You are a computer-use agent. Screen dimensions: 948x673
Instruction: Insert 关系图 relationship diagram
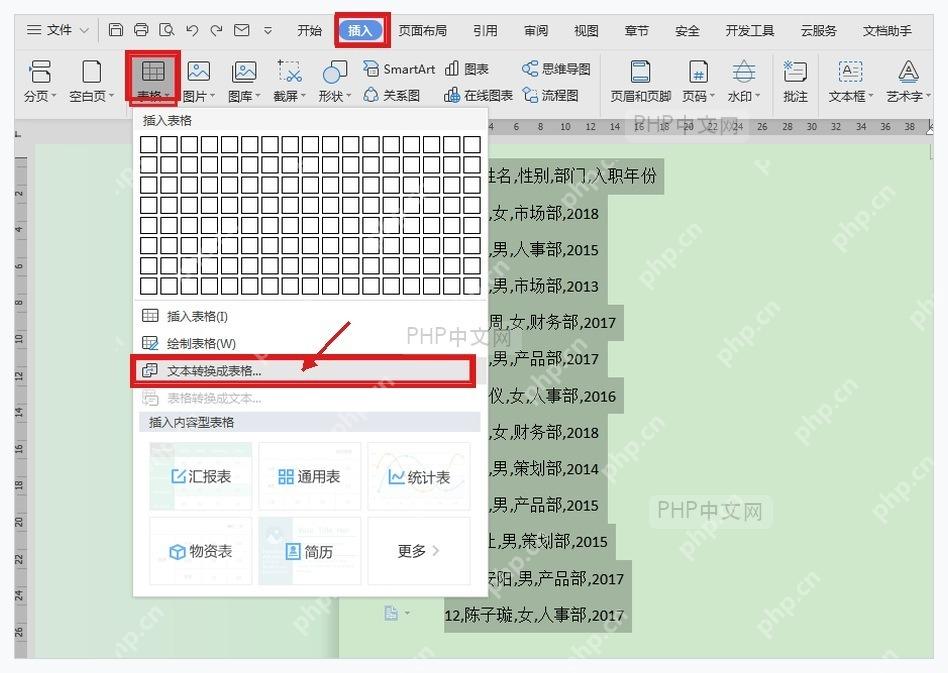392,96
